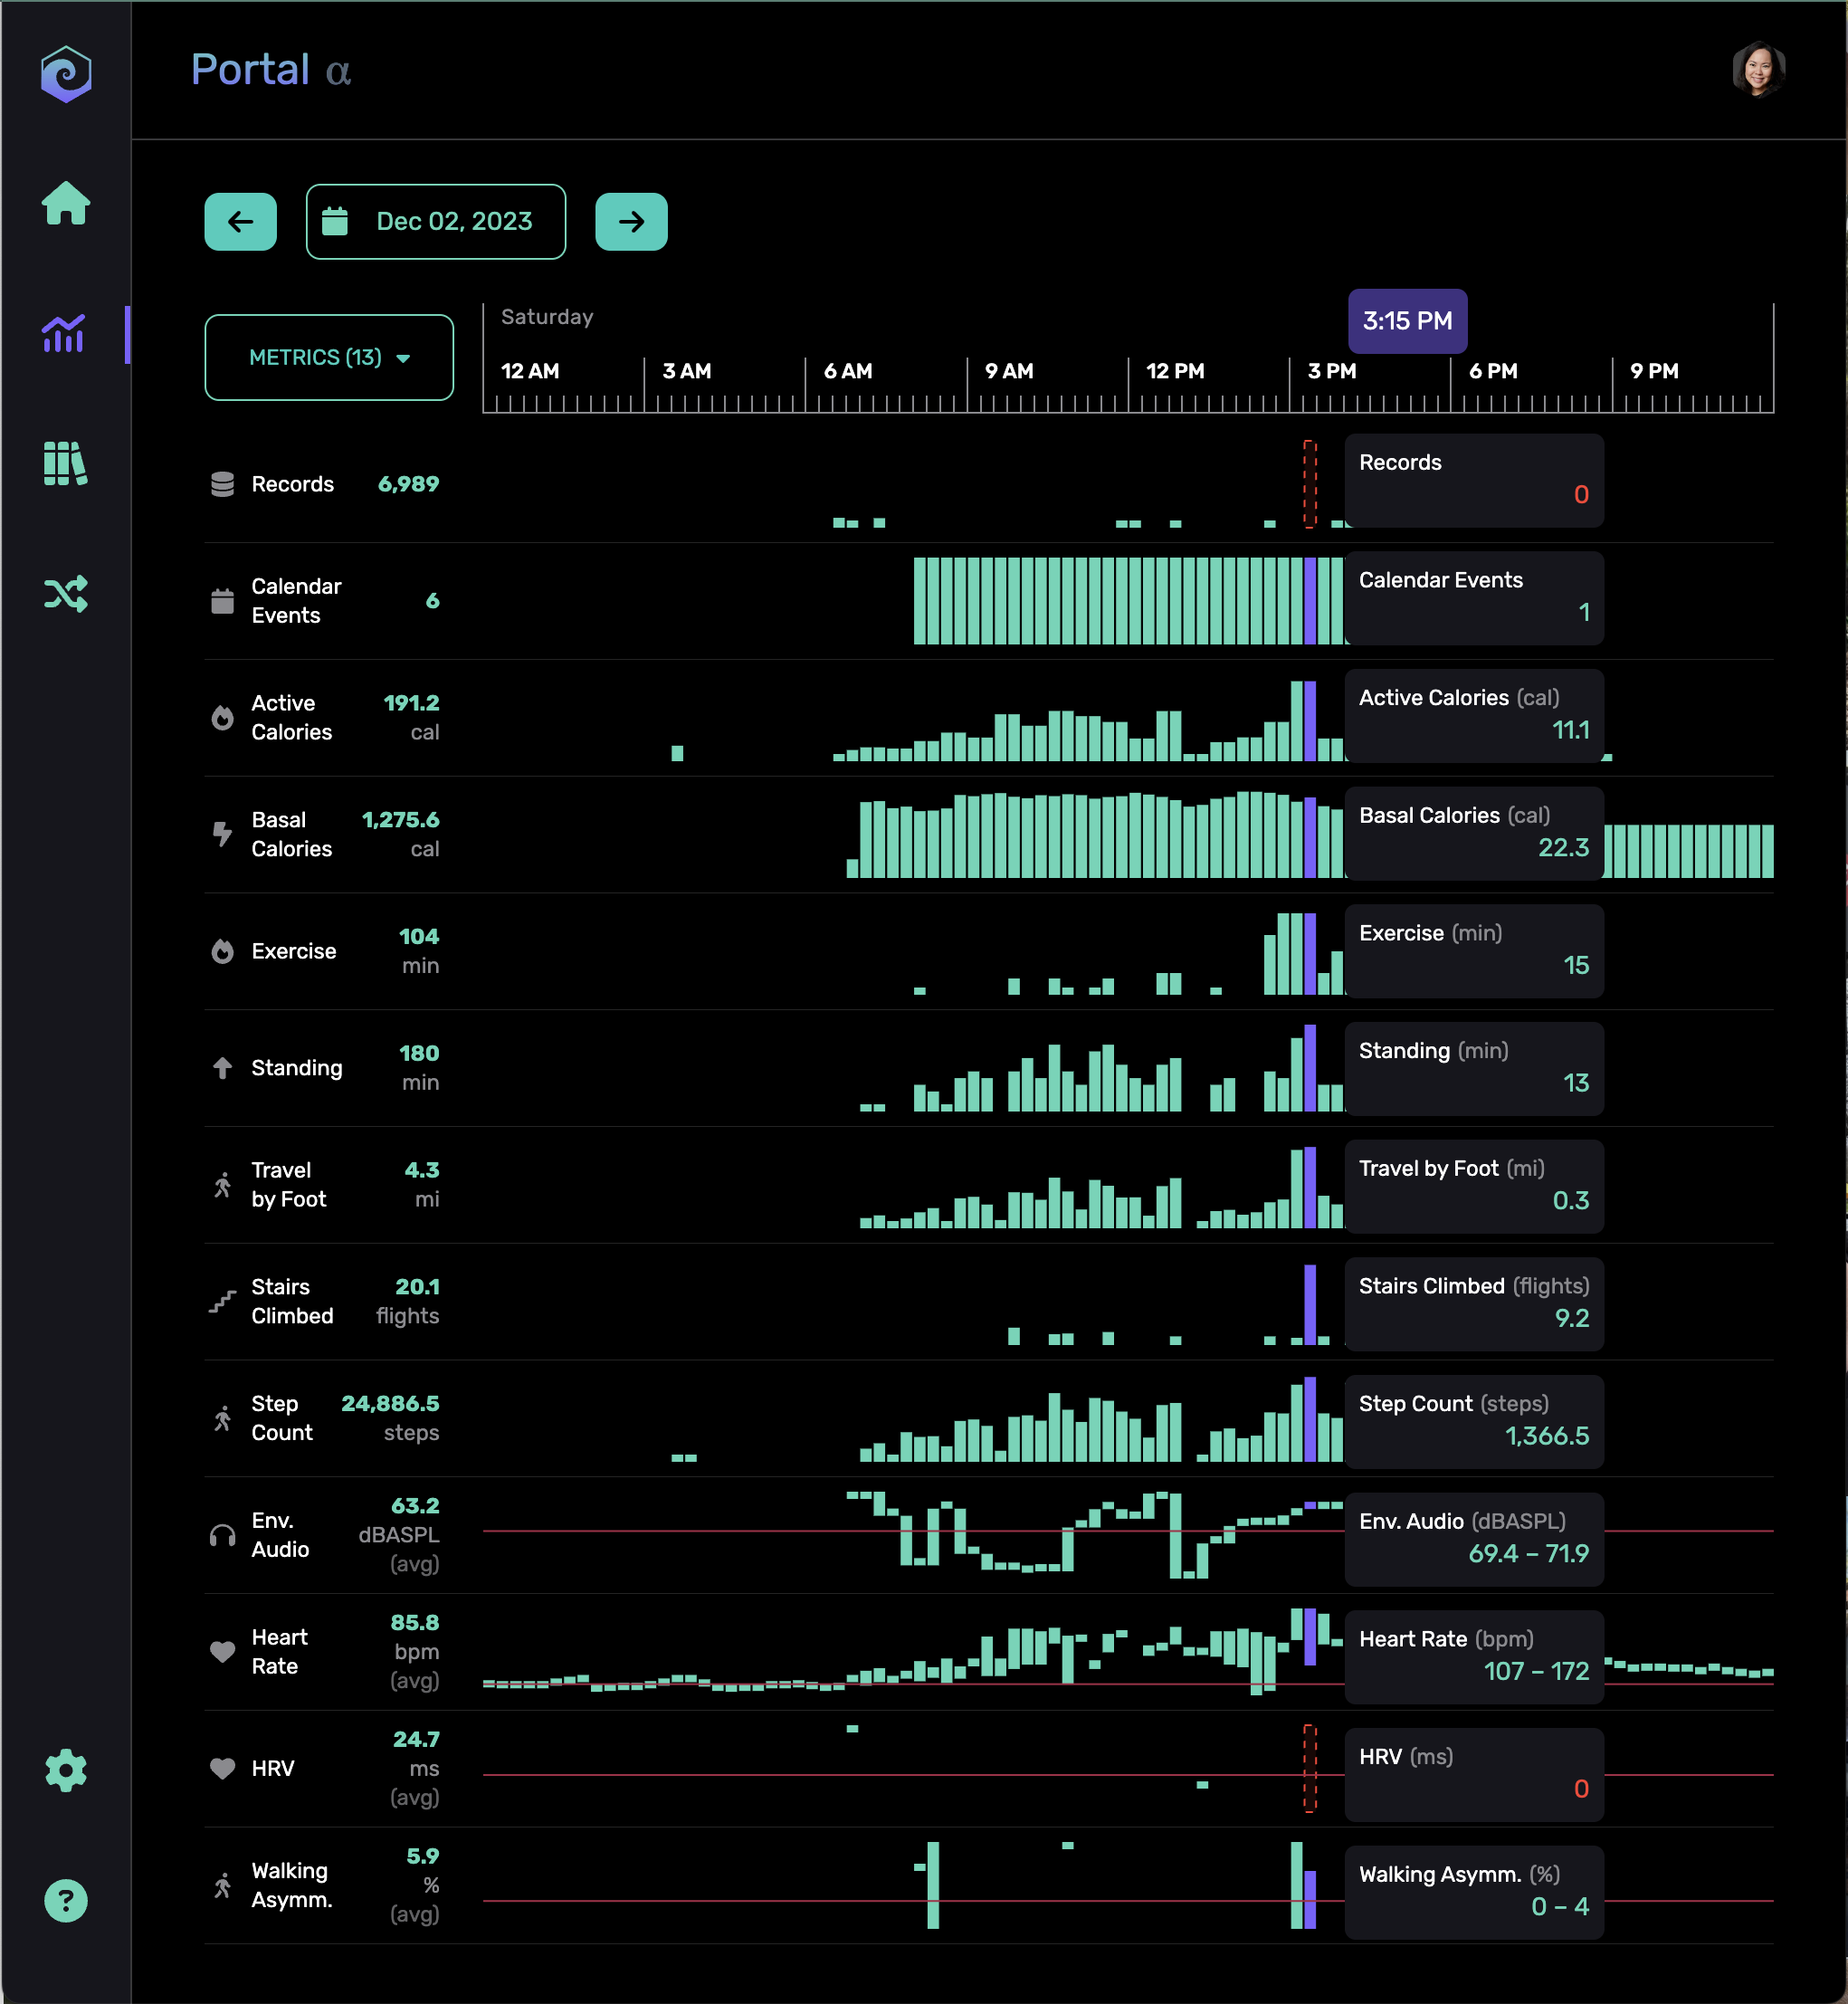Select the Heart Rate metric row label
Screen dimensions: 1848x2004
click(279, 1651)
